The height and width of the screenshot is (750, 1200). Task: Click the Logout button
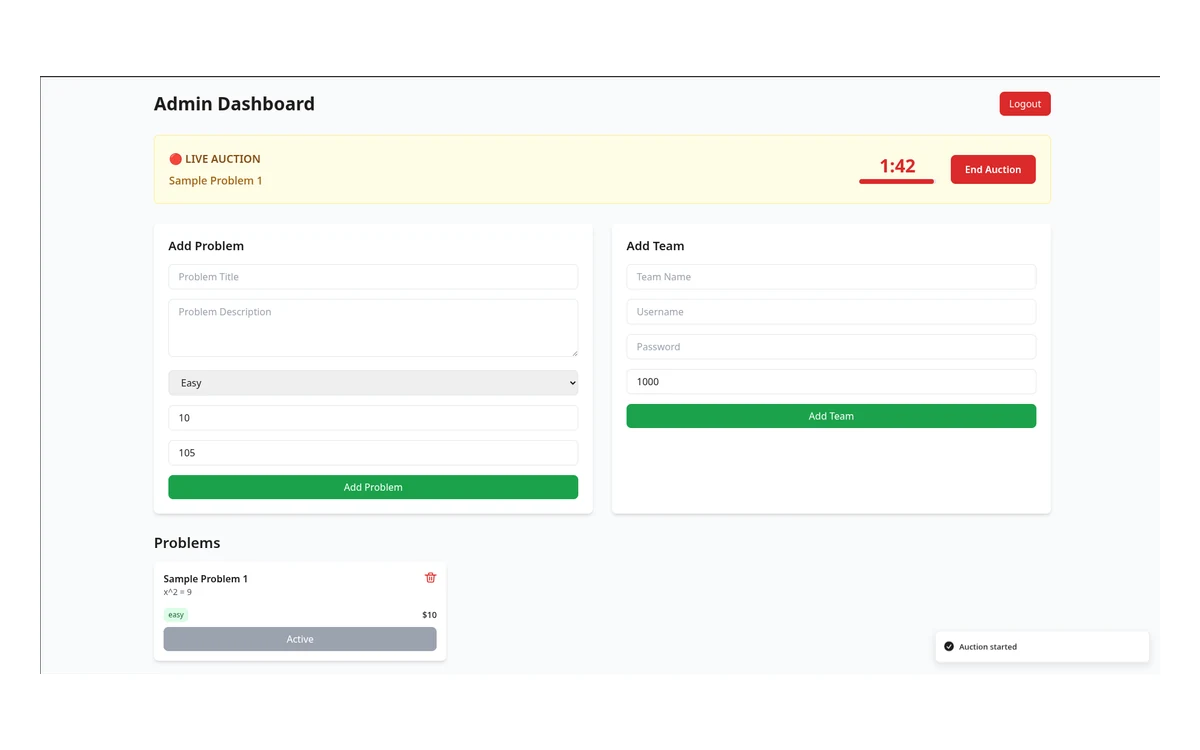pos(1025,104)
